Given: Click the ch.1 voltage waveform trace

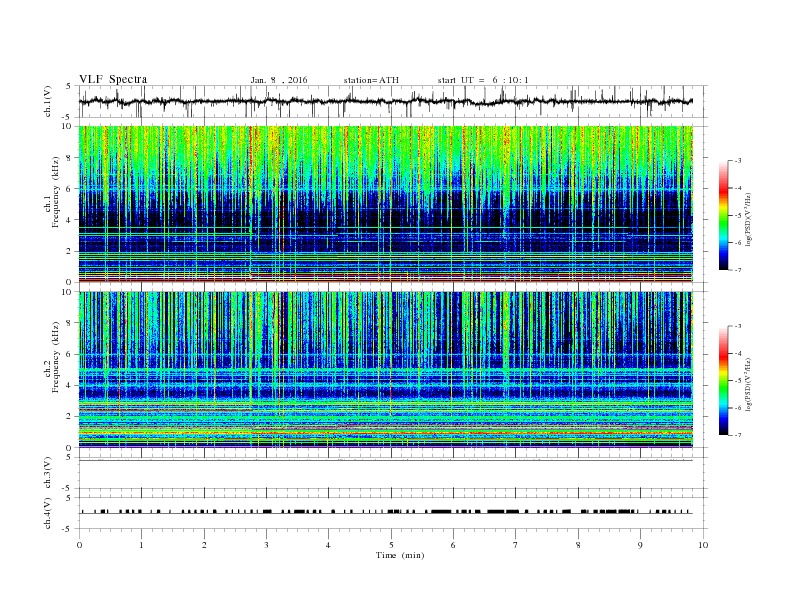Looking at the screenshot, I should coord(385,101).
